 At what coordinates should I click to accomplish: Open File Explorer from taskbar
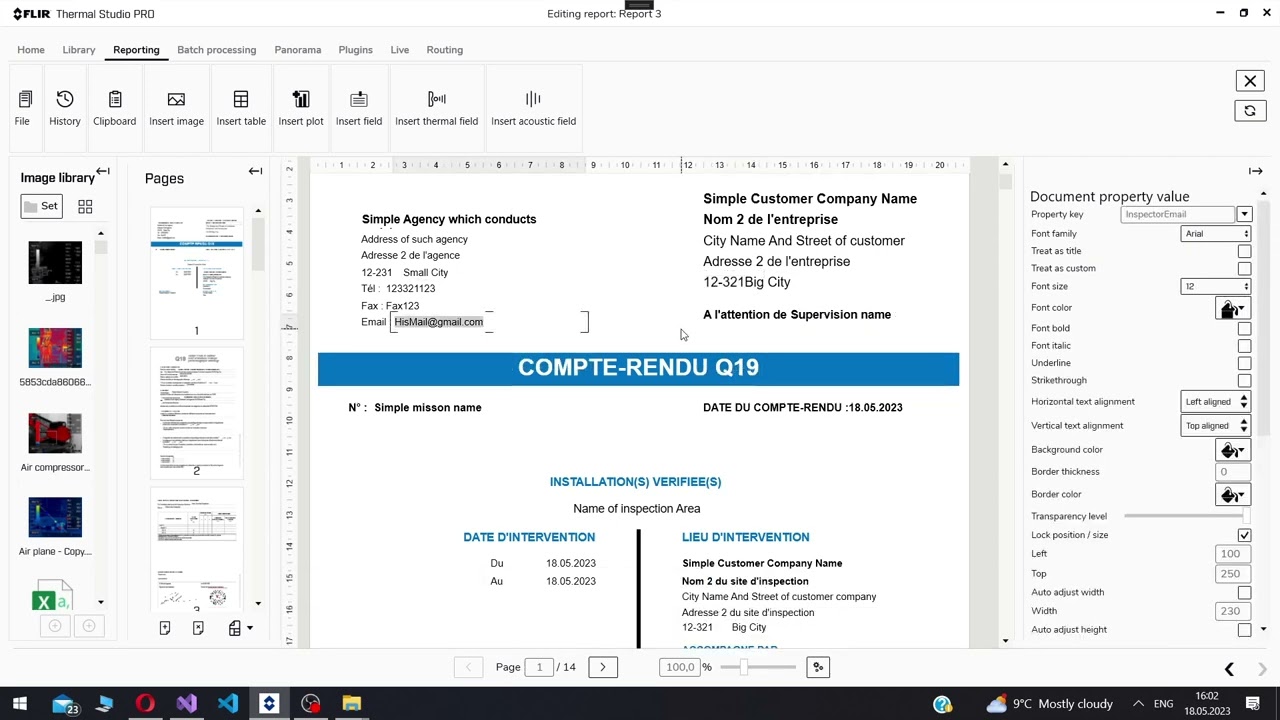point(351,704)
